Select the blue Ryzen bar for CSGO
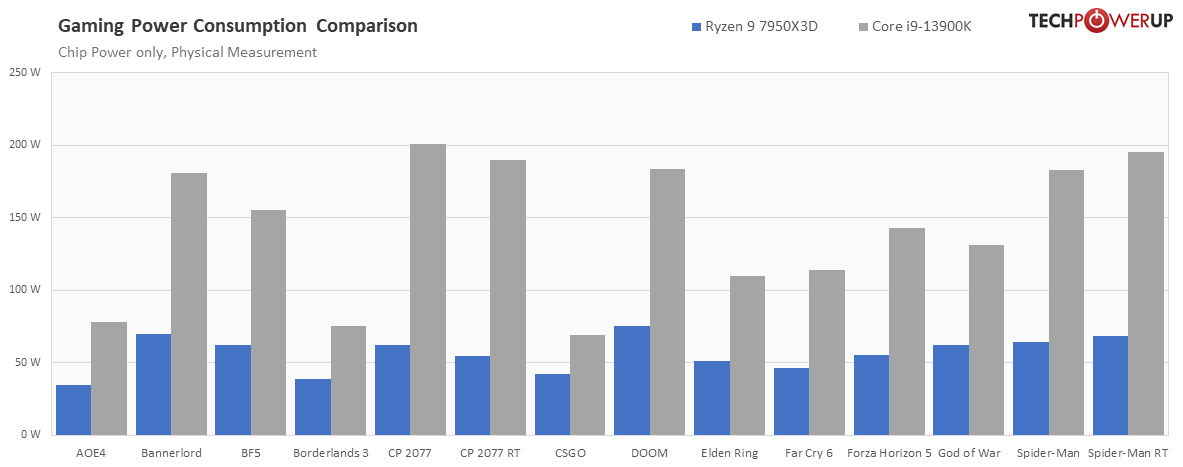Screen dimensions: 1183x467 552,404
